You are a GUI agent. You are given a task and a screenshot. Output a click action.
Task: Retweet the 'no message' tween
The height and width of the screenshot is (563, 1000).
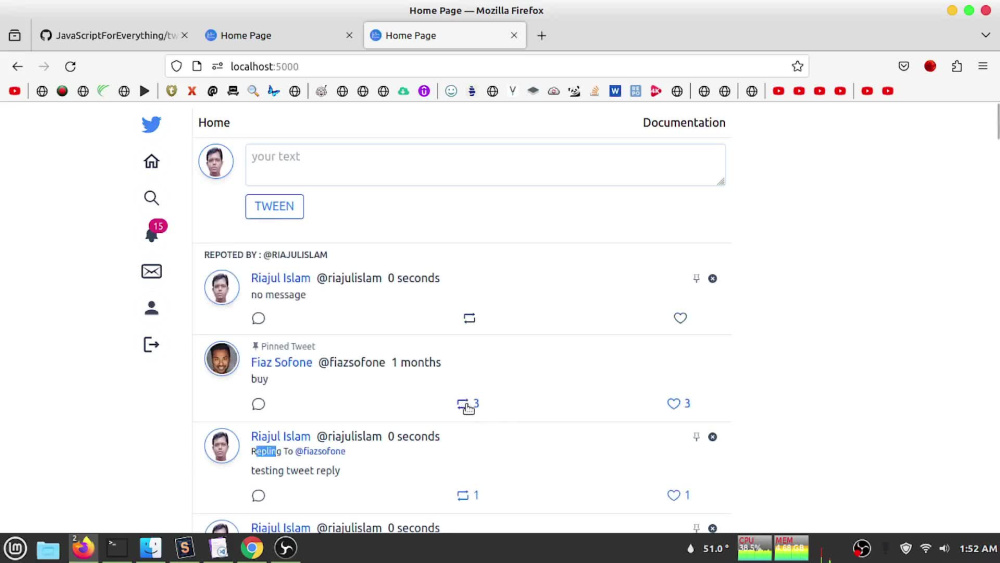469,318
